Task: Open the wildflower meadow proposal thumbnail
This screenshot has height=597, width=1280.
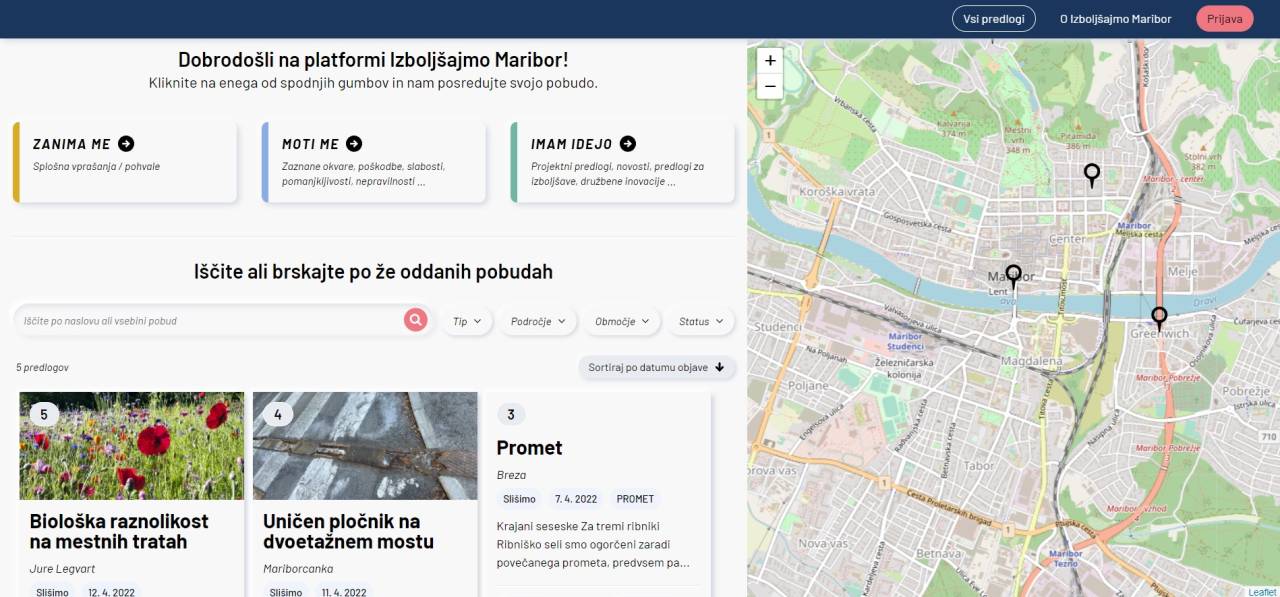Action: pos(132,446)
